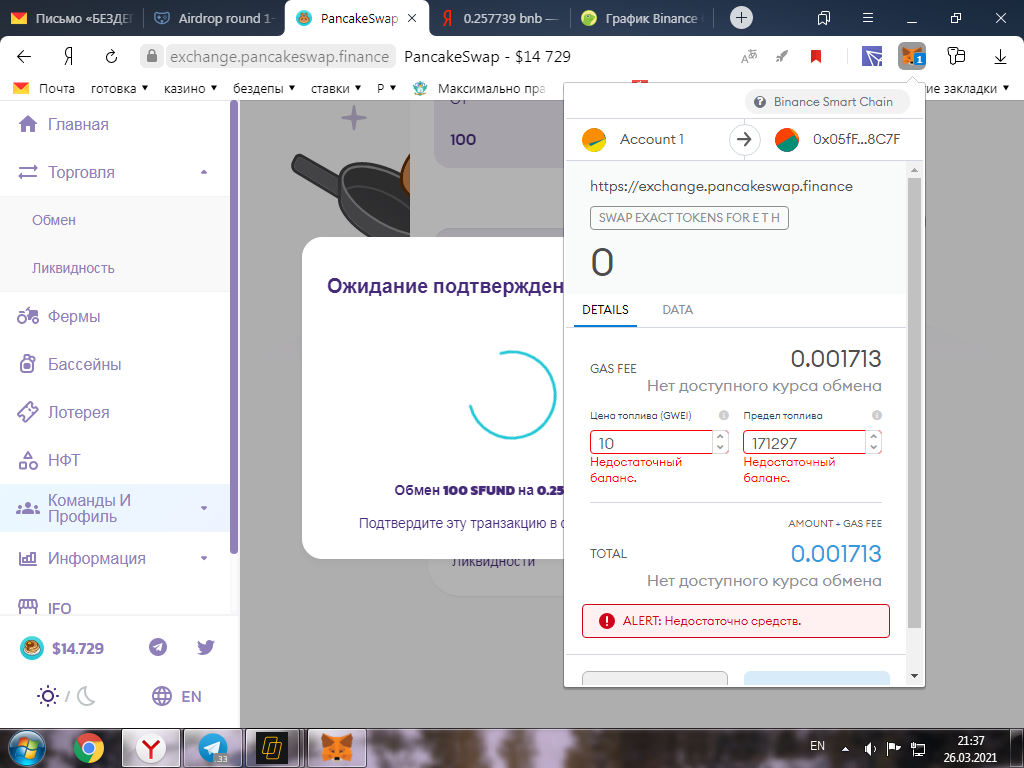This screenshot has width=1024, height=768.
Task: Click info icon next to gas price
Action: (724, 415)
